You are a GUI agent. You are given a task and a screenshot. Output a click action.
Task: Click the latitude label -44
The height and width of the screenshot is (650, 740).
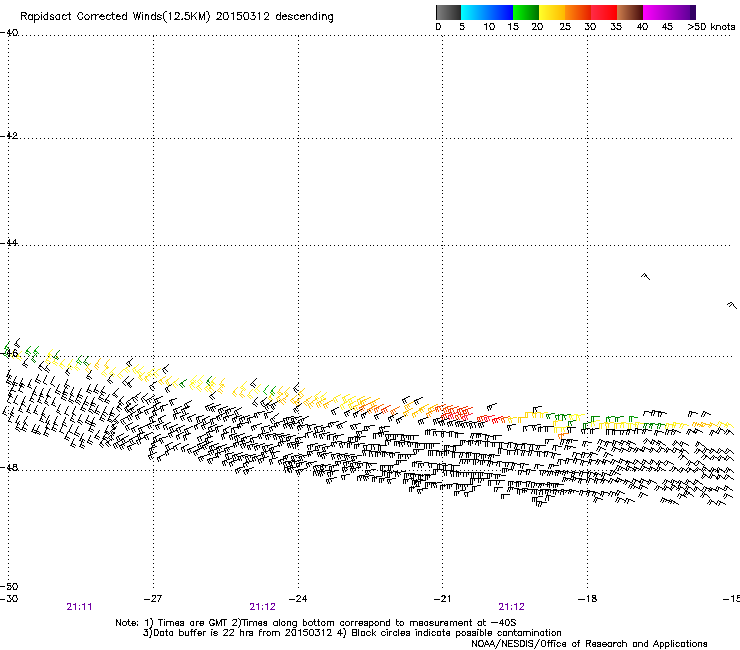pyautogui.click(x=9, y=243)
